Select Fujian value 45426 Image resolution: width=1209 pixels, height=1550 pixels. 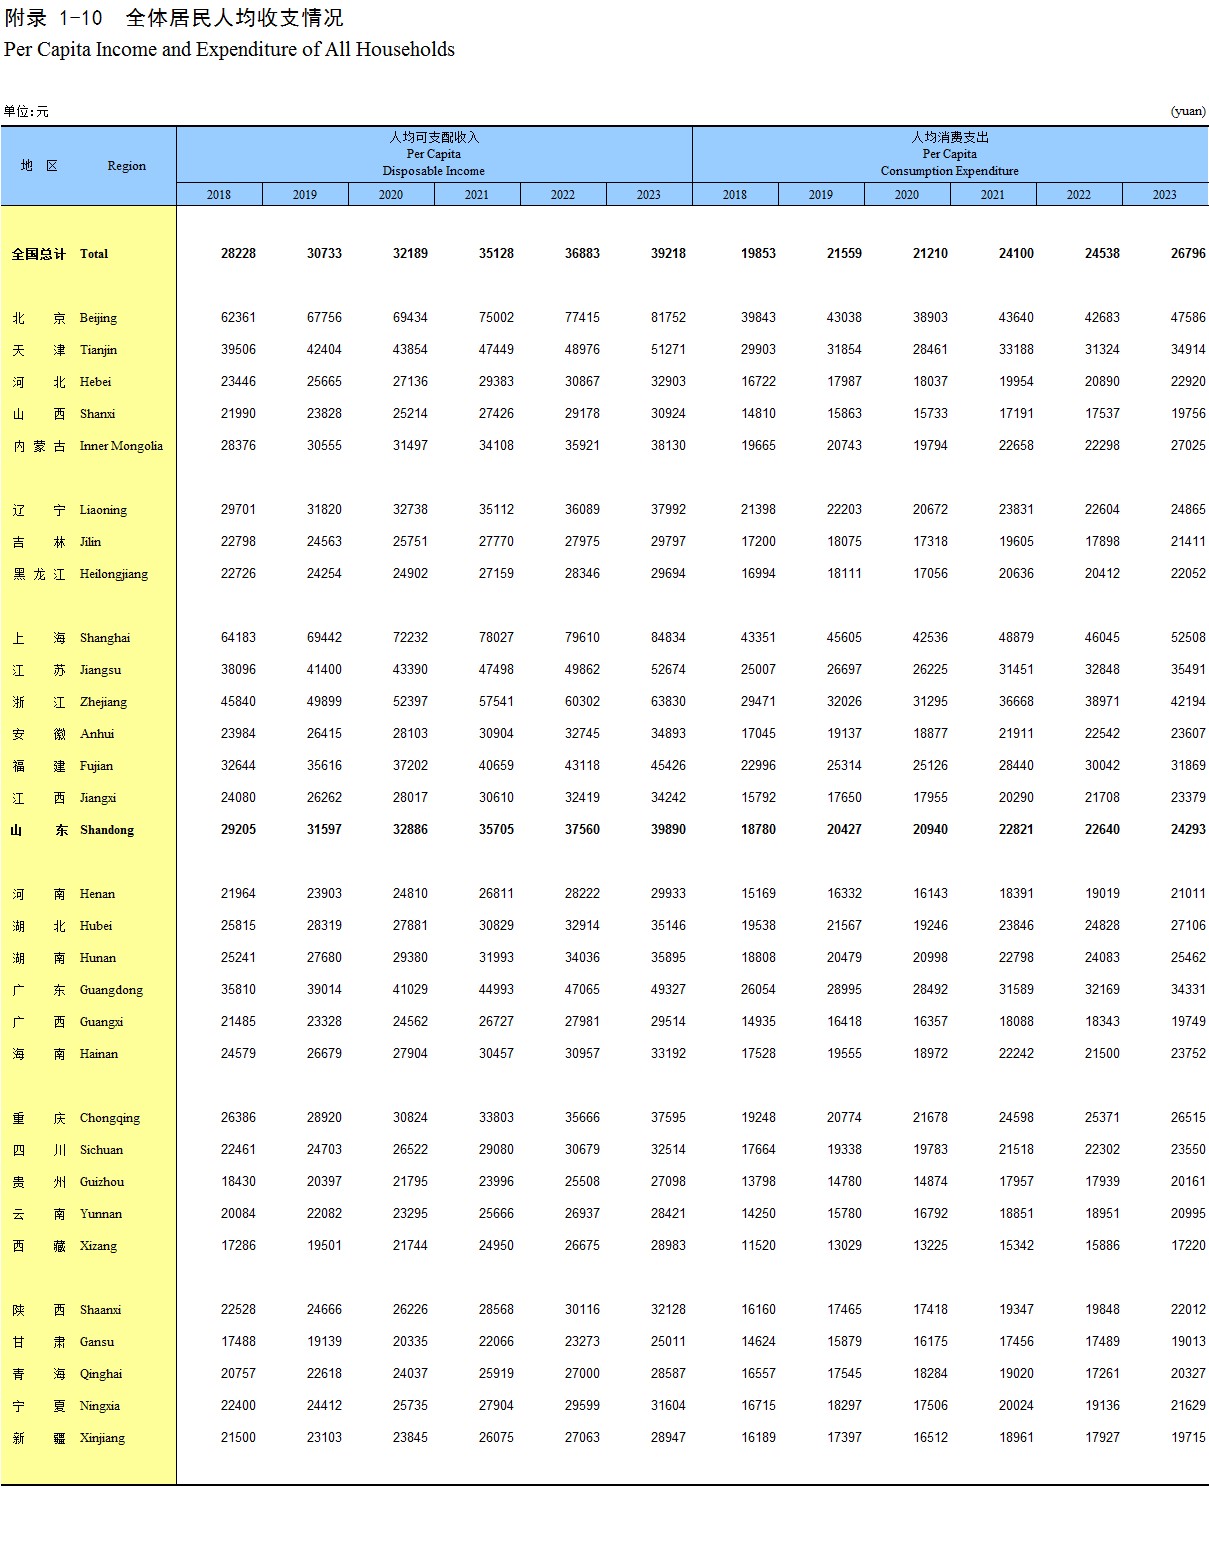coord(668,766)
